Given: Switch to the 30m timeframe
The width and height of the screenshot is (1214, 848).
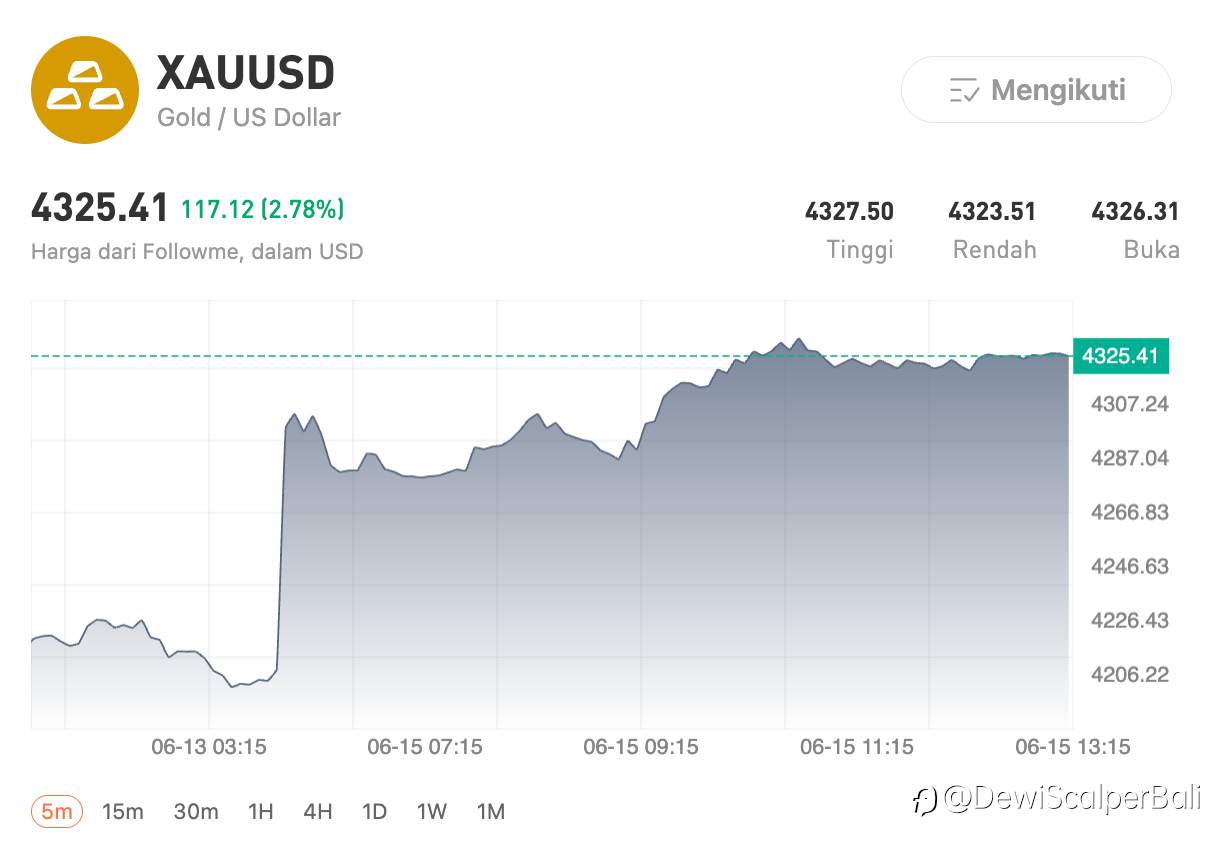Looking at the screenshot, I should pyautogui.click(x=196, y=811).
